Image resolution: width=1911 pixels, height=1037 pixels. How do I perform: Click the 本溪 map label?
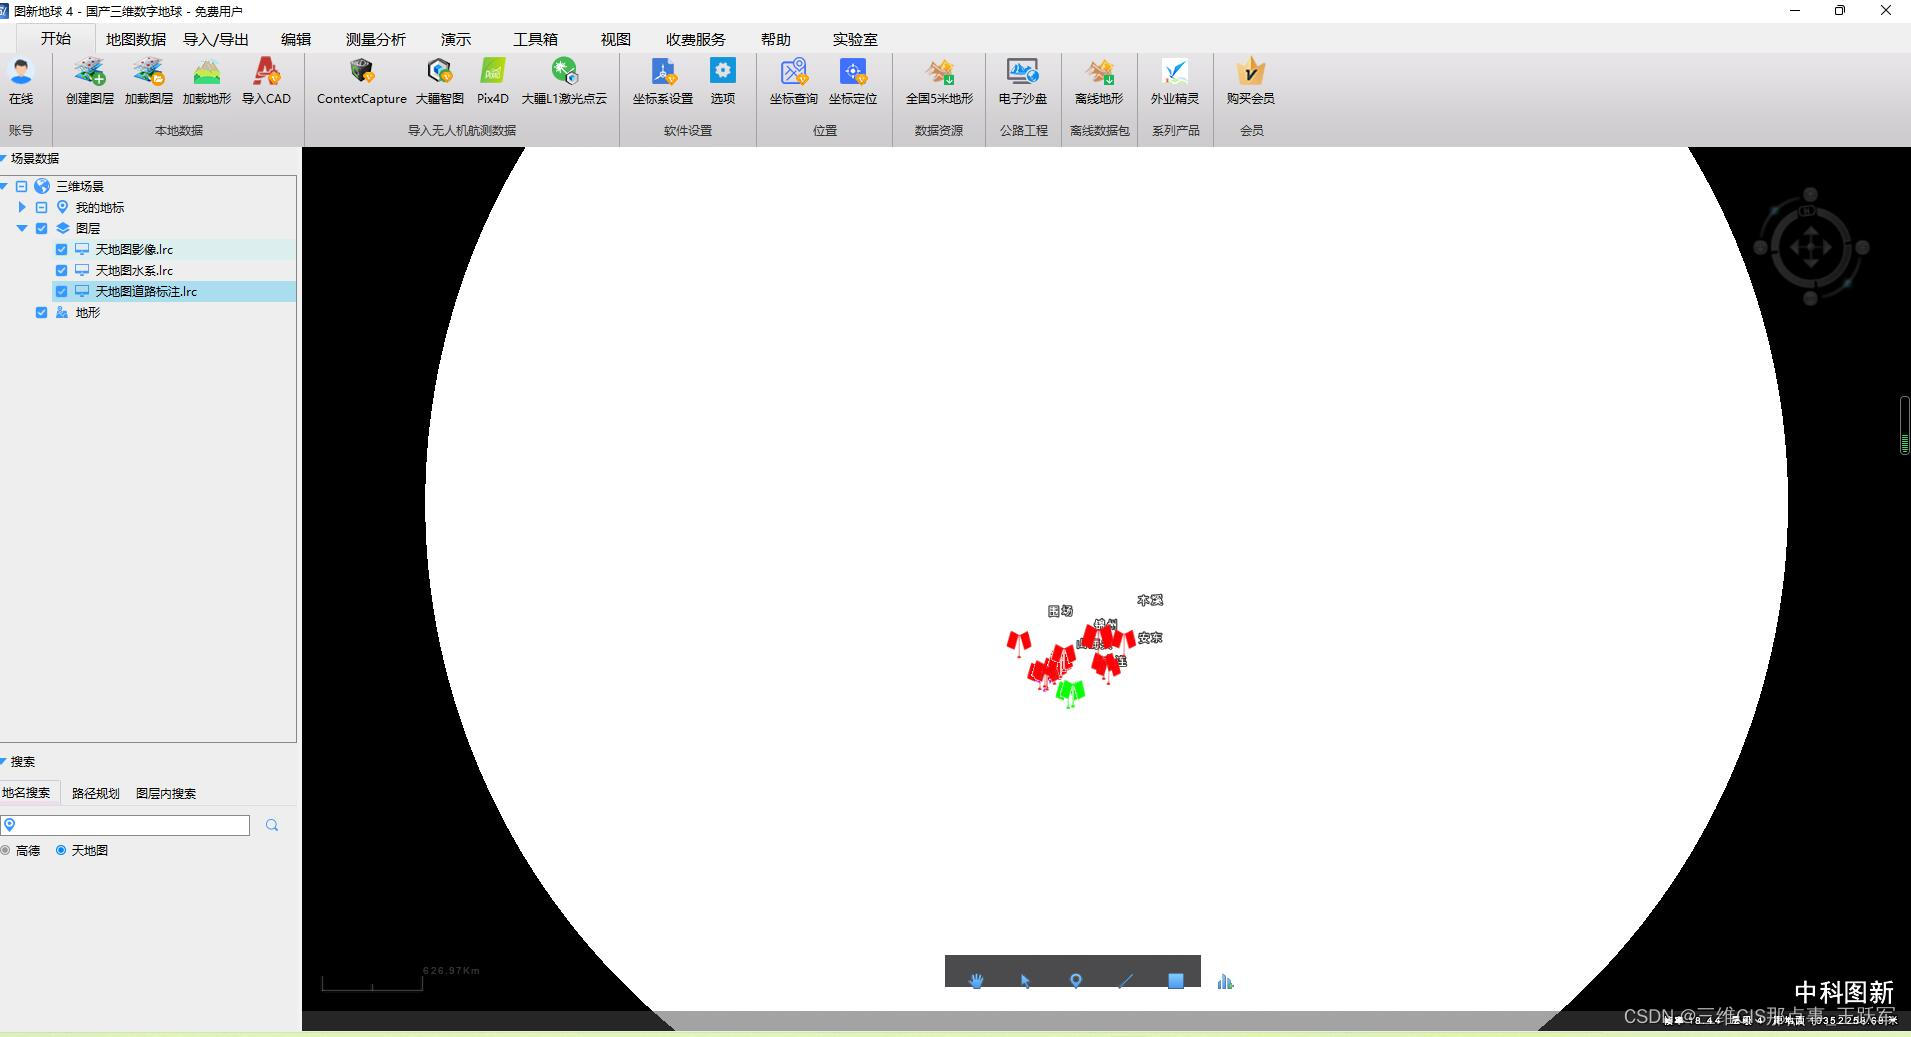click(x=1150, y=600)
